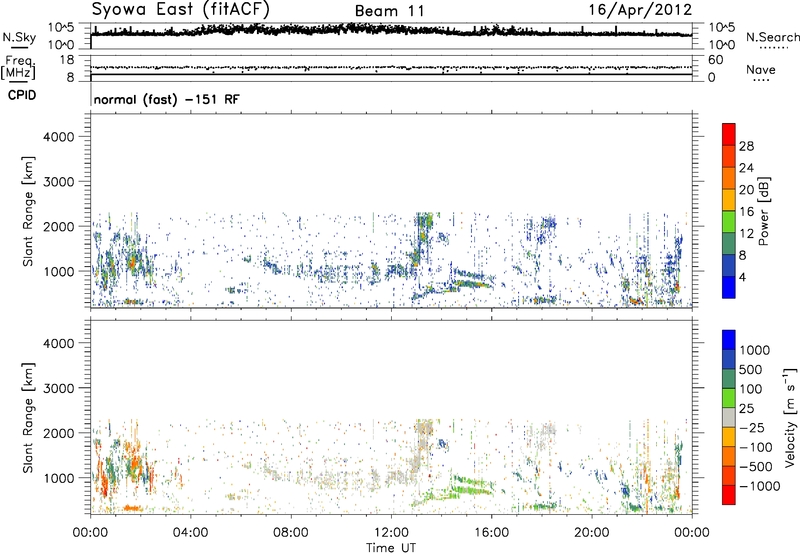Click the '-25' value on Velocity color bar

coord(754,428)
